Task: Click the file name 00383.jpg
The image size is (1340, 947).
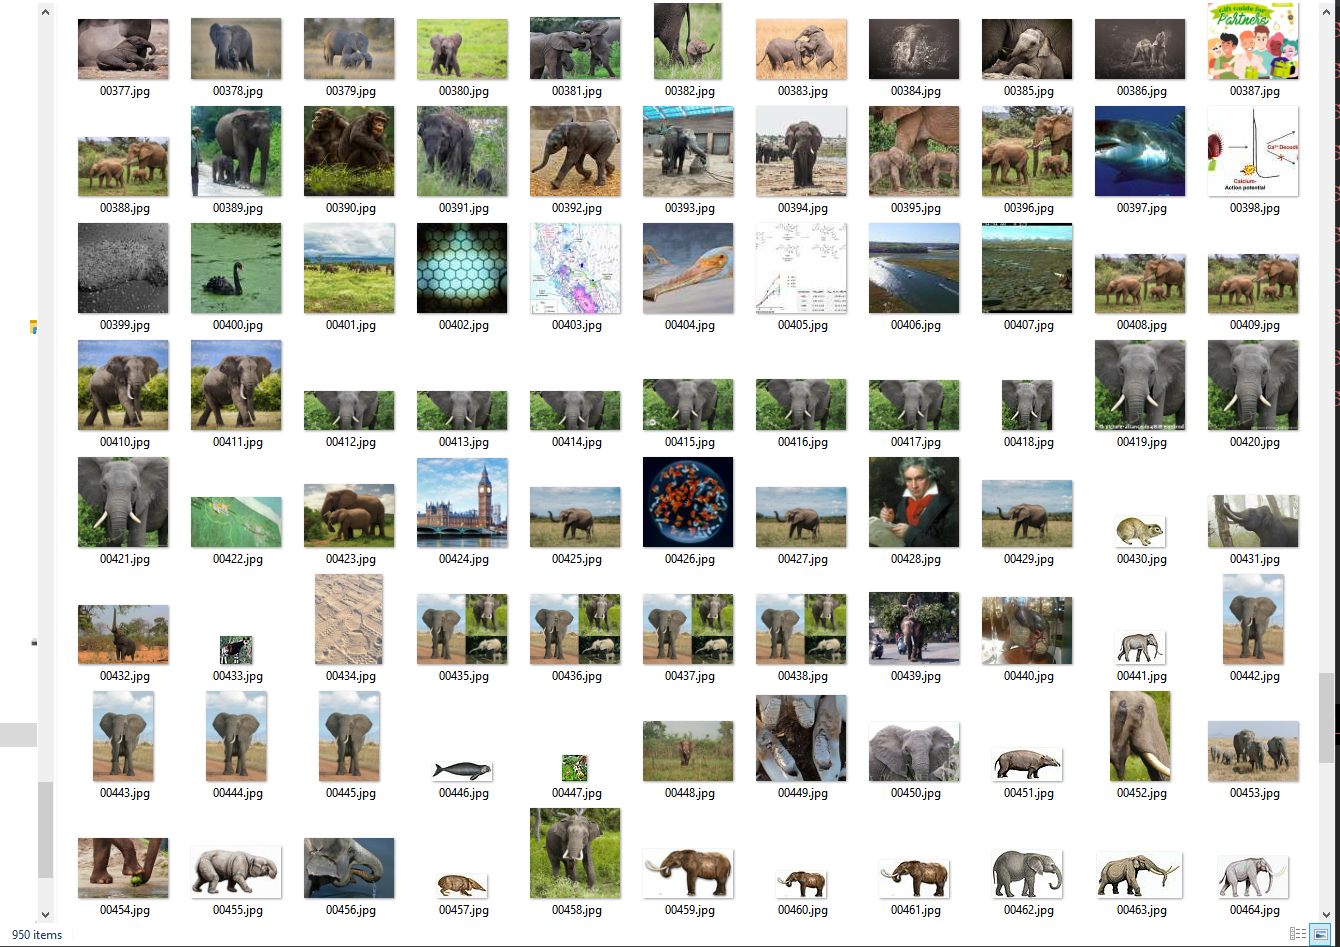Action: [x=803, y=91]
